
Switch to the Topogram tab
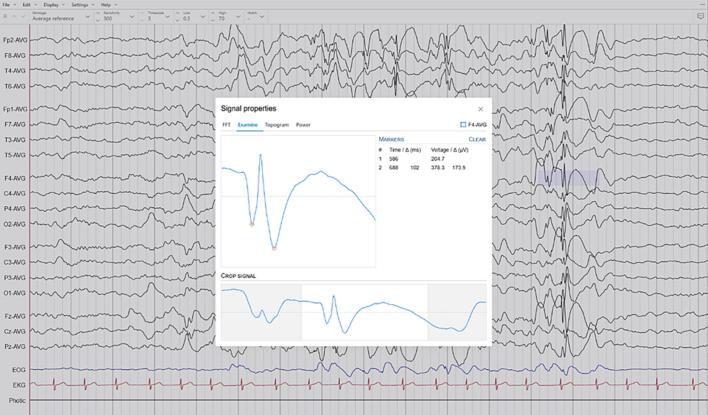pyautogui.click(x=276, y=125)
